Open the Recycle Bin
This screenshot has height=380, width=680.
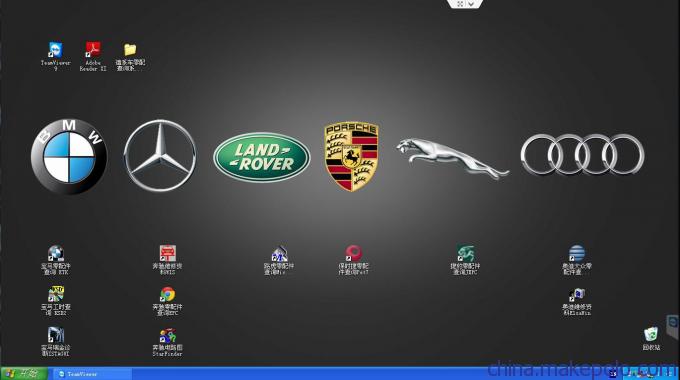click(x=651, y=339)
